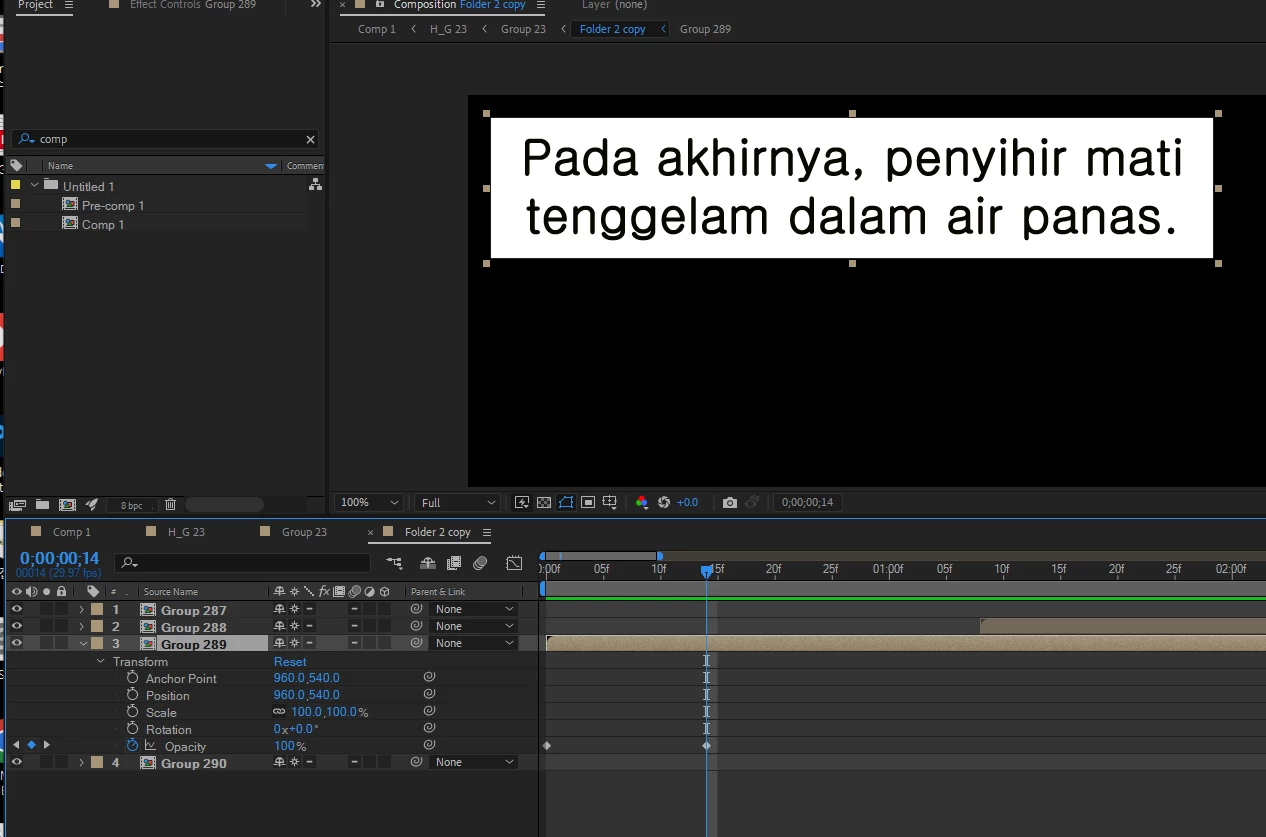Image resolution: width=1266 pixels, height=837 pixels.
Task: Collapse Group 289 layer properties
Action: [83, 644]
